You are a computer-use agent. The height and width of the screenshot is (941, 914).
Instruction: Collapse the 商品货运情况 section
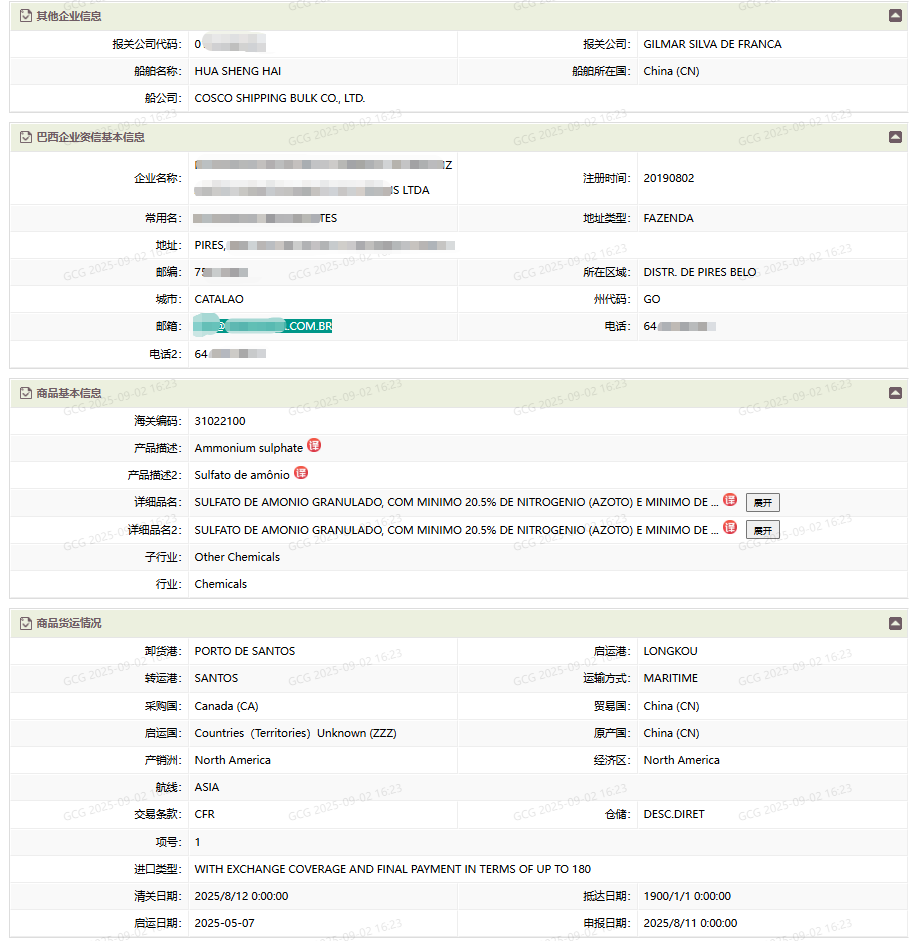point(895,623)
